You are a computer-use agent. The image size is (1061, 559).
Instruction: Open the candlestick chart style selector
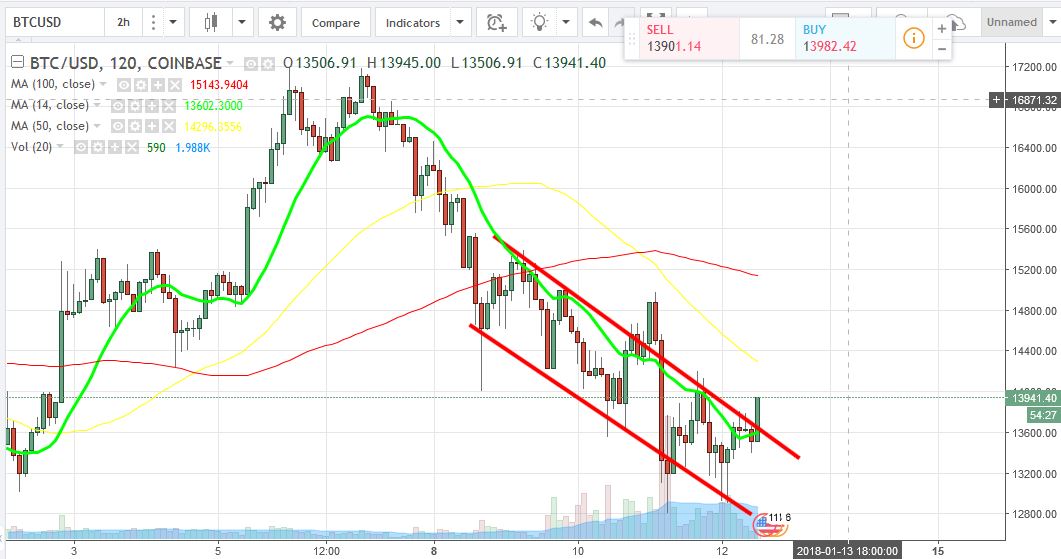(x=211, y=22)
